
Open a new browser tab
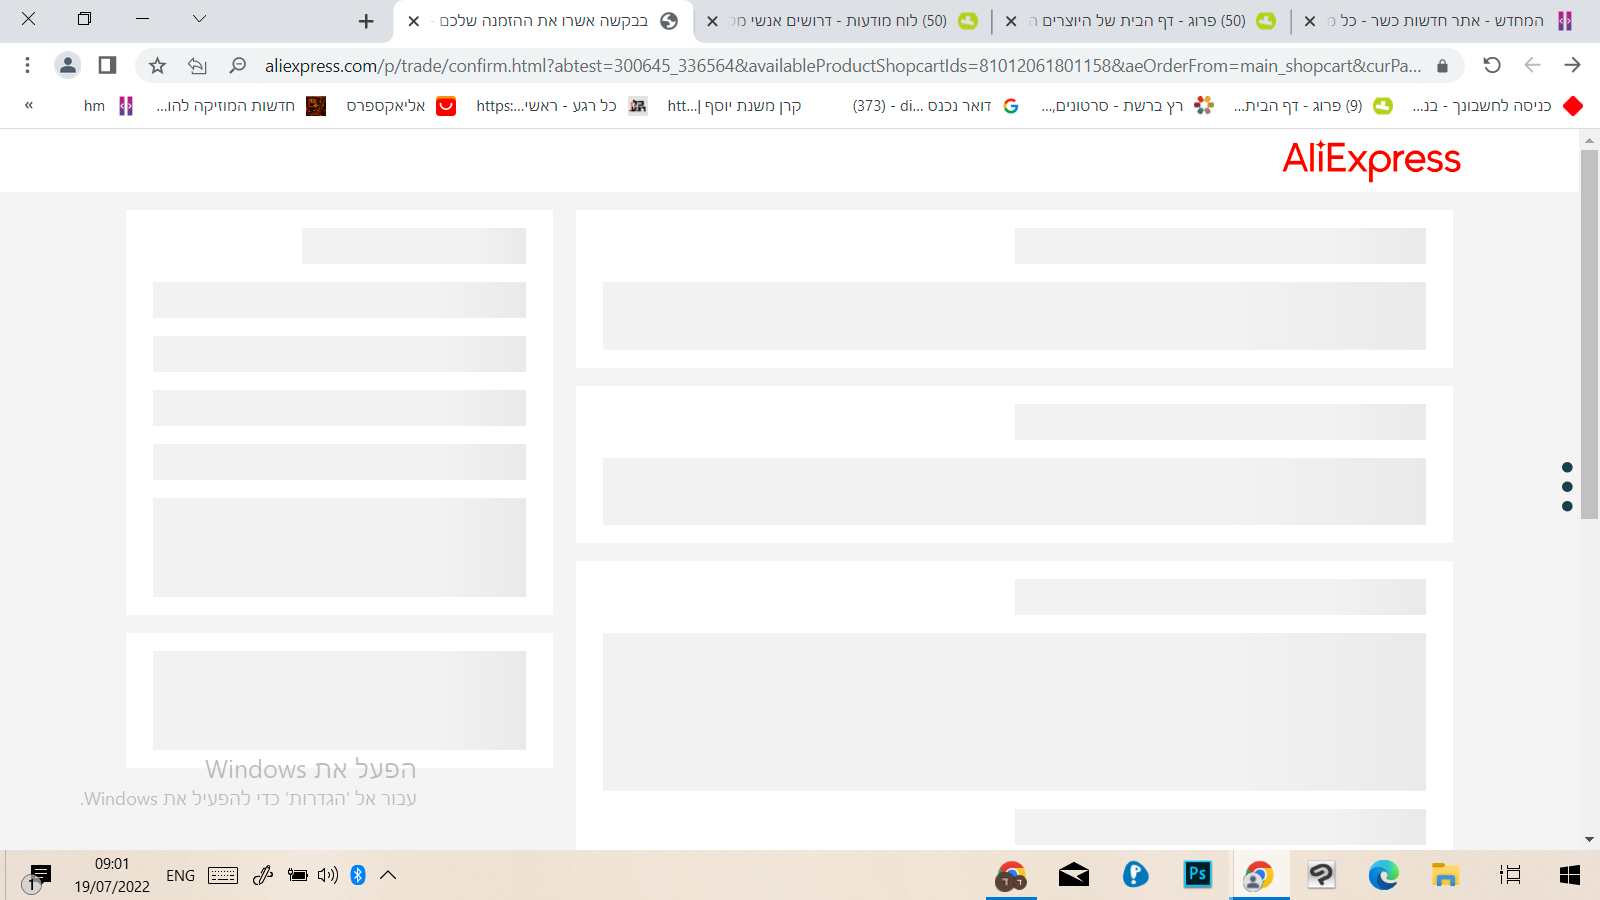pos(366,21)
